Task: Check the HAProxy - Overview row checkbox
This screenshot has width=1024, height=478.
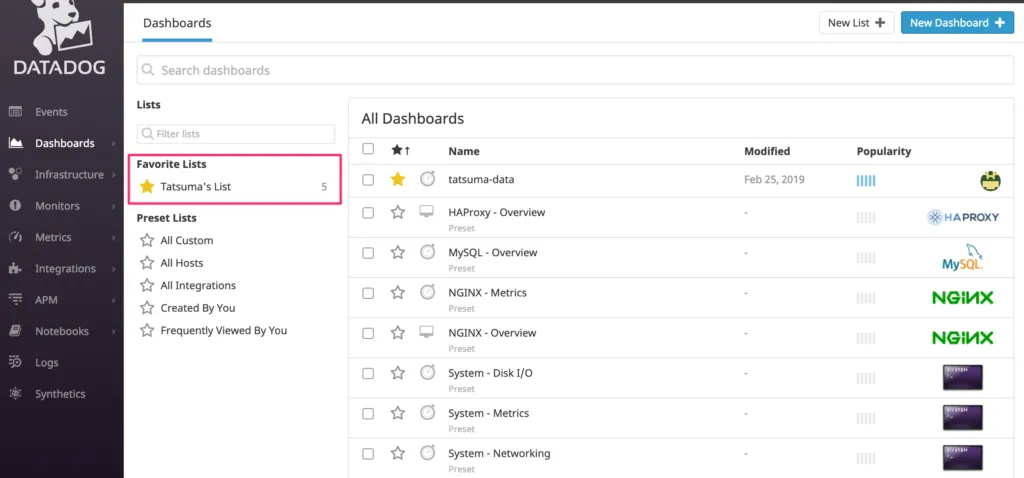Action: pyautogui.click(x=368, y=213)
